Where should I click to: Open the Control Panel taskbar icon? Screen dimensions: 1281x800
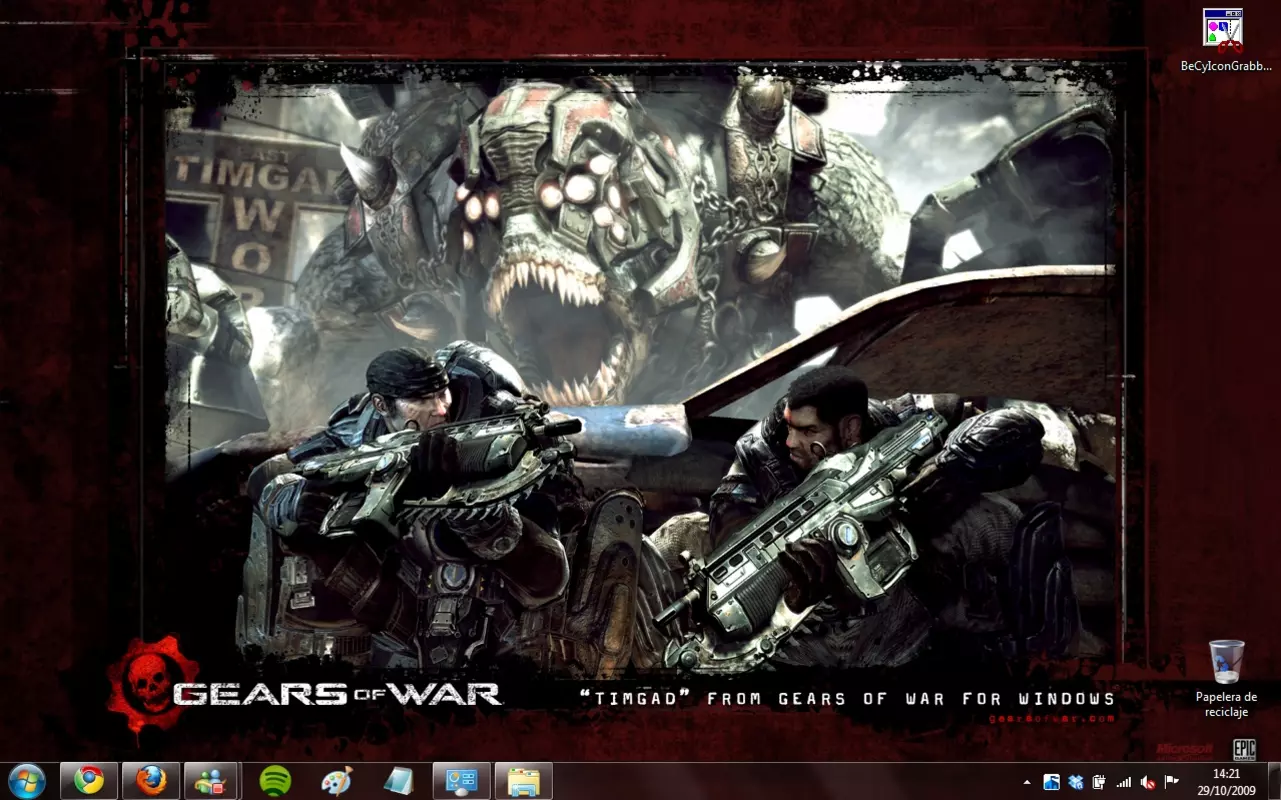point(461,780)
